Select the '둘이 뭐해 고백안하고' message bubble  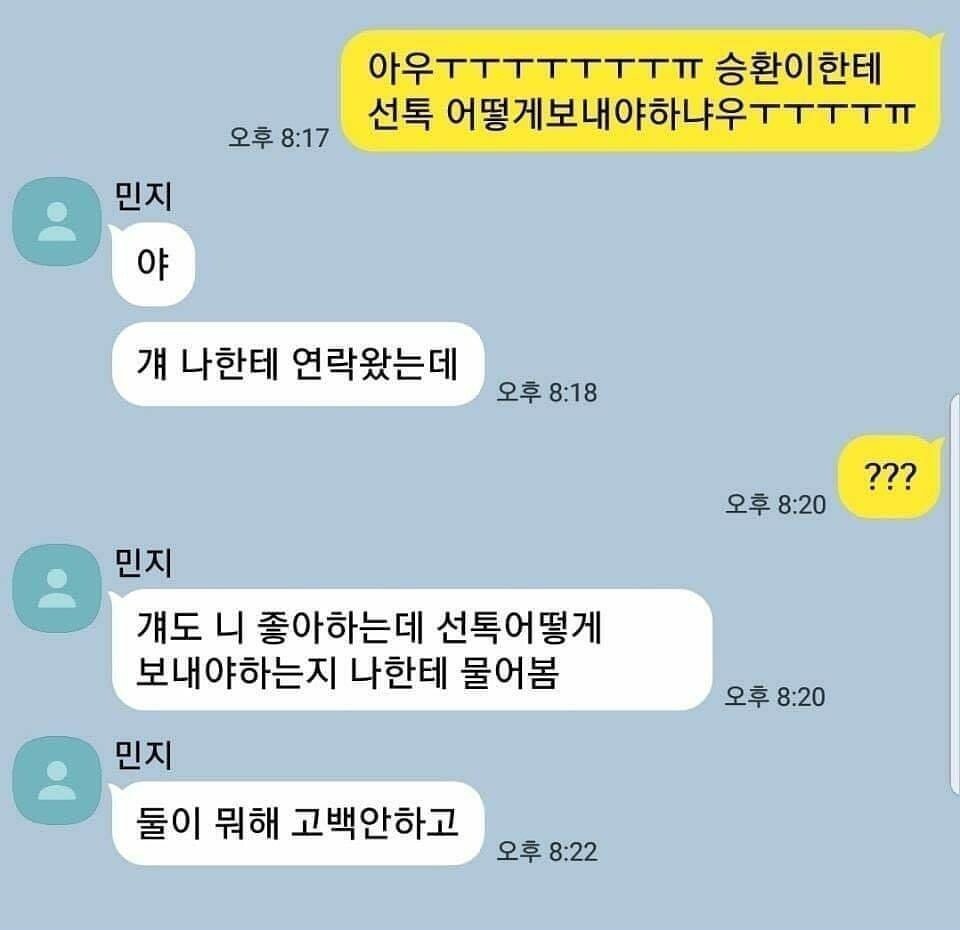pos(298,823)
